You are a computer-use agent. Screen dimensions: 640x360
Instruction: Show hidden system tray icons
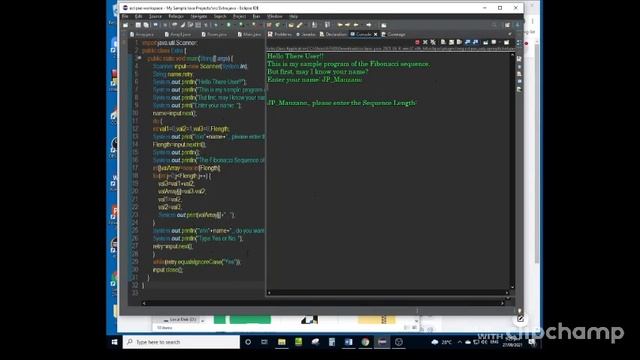(x=460, y=342)
